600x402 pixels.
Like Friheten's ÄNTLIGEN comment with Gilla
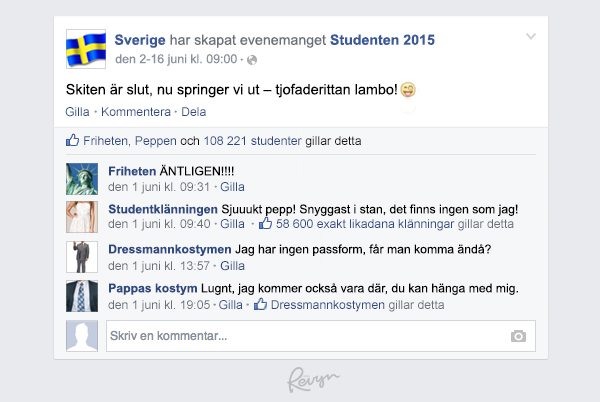coord(232,187)
